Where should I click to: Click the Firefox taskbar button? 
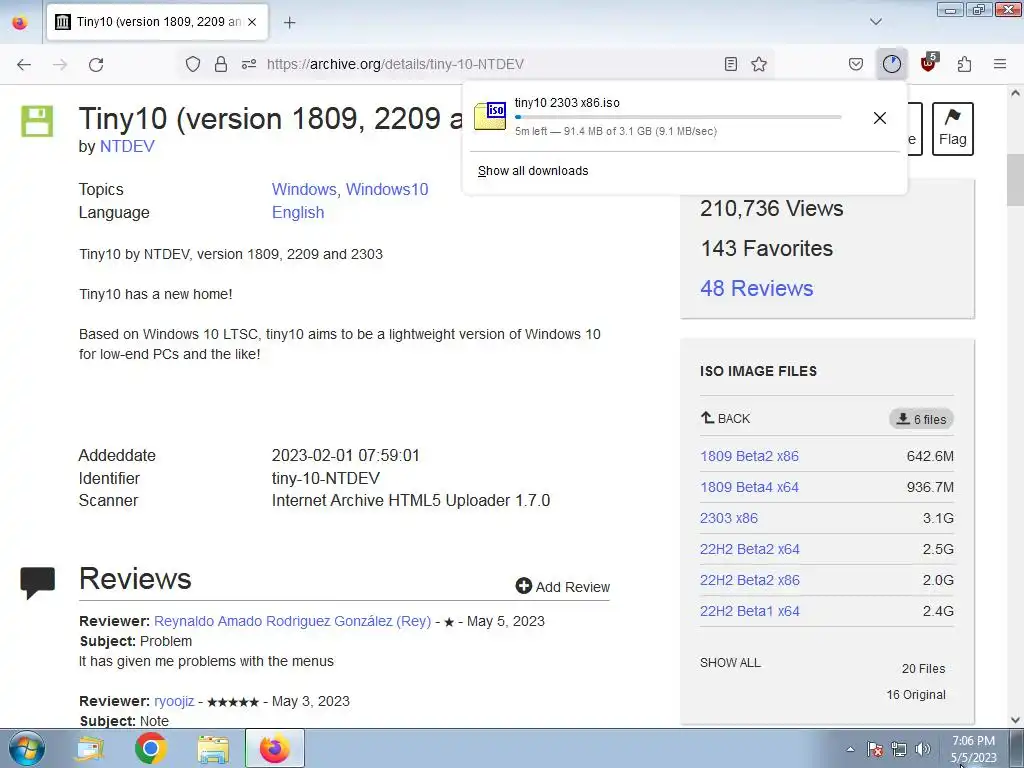(x=275, y=748)
